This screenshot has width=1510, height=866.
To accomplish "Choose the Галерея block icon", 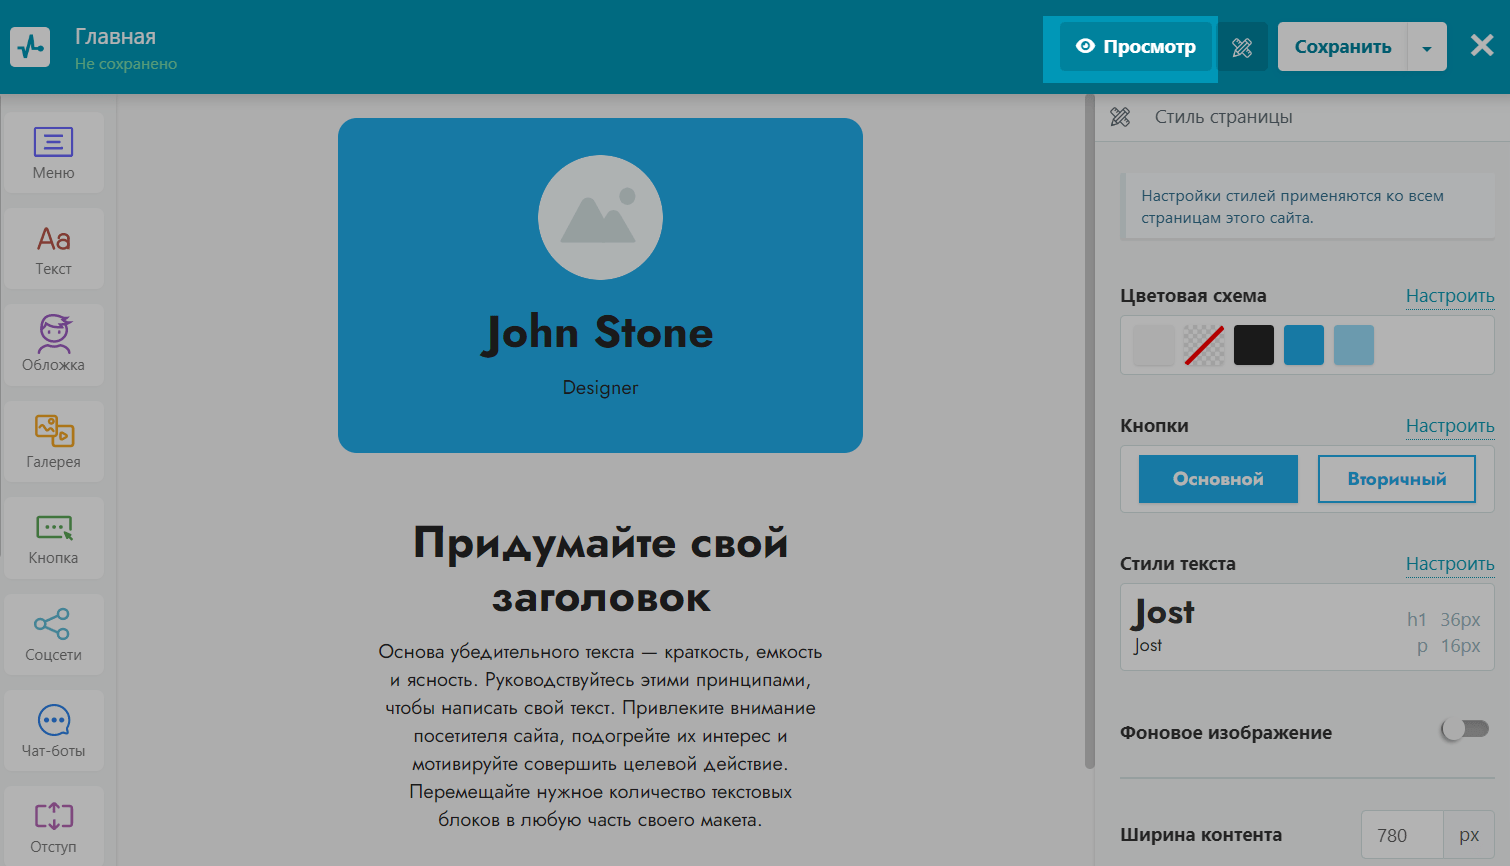I will 53,442.
